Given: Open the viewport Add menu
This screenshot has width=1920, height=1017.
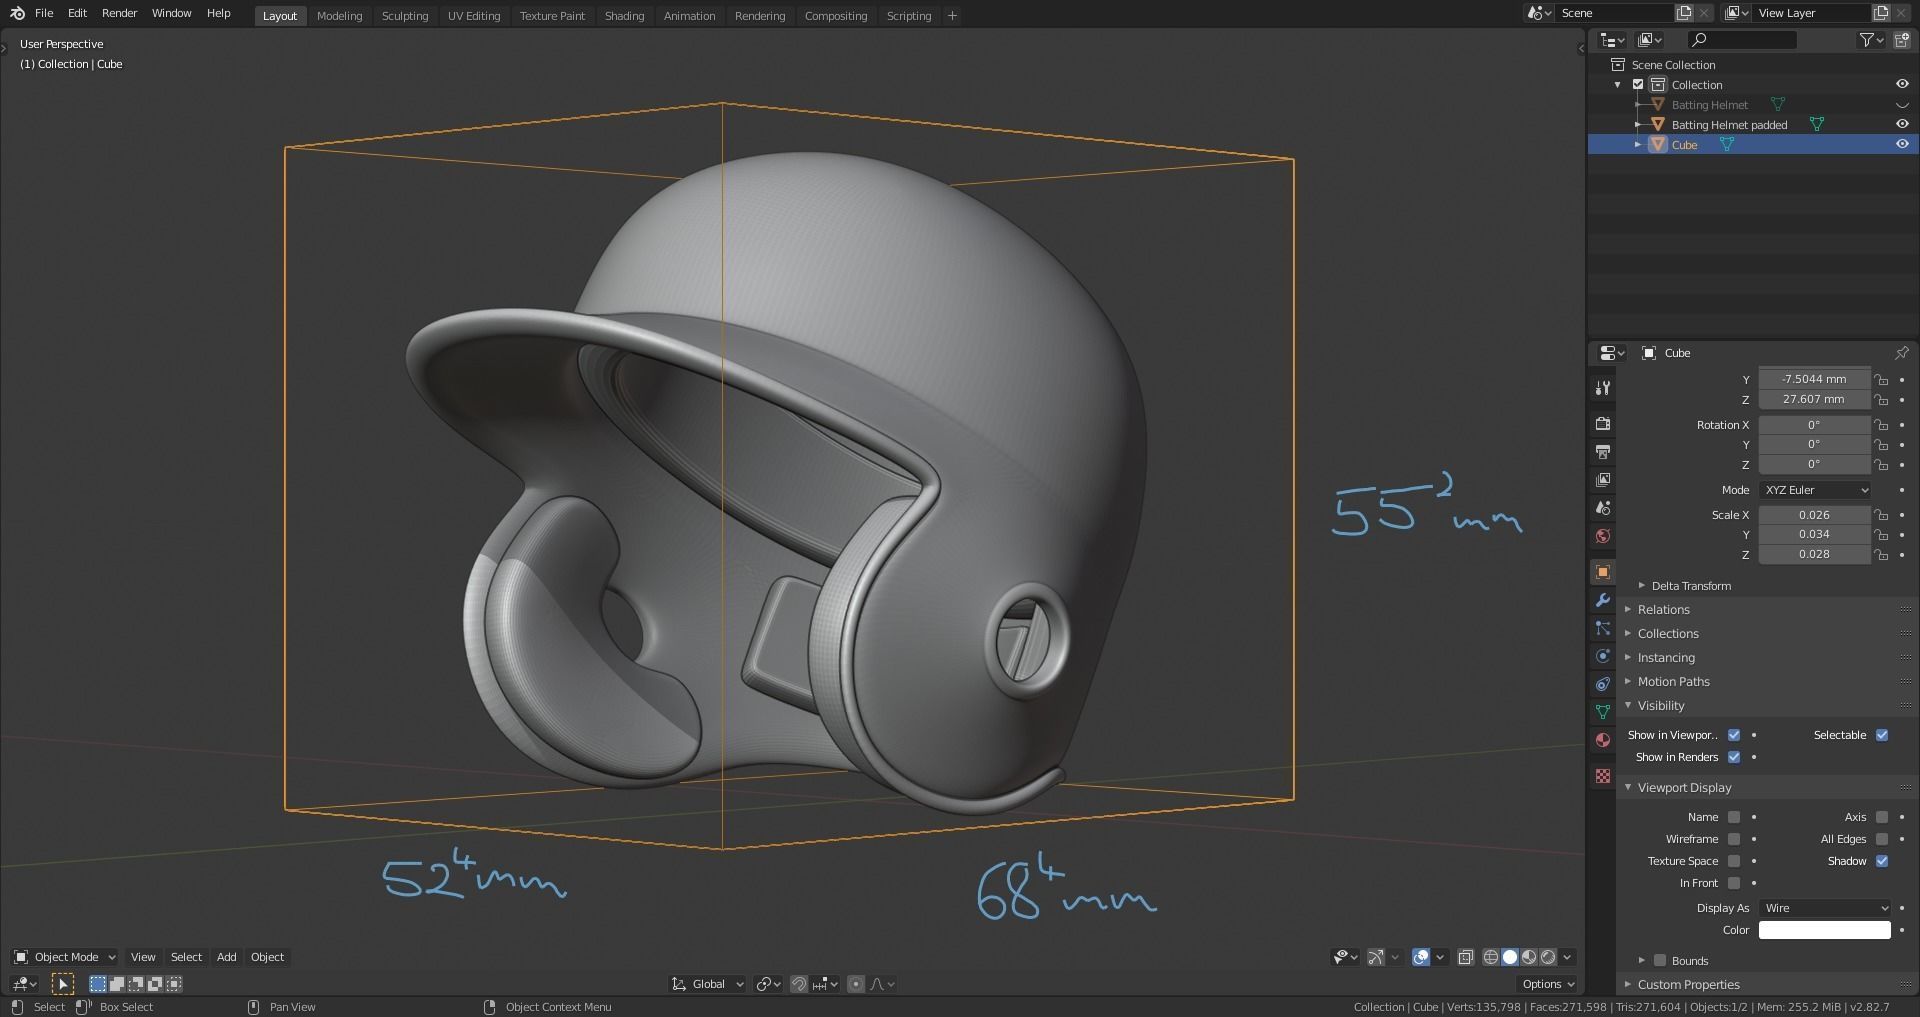Looking at the screenshot, I should pyautogui.click(x=227, y=957).
